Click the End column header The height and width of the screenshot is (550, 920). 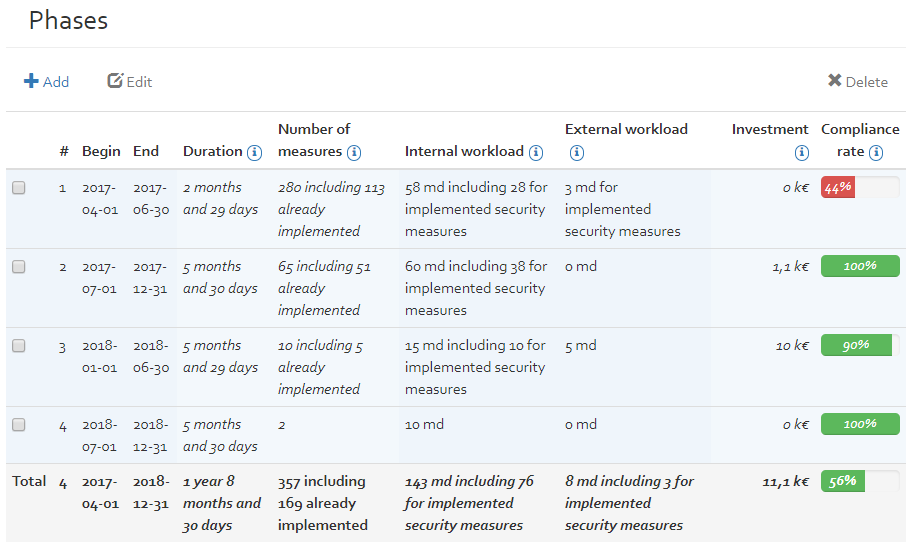(146, 151)
